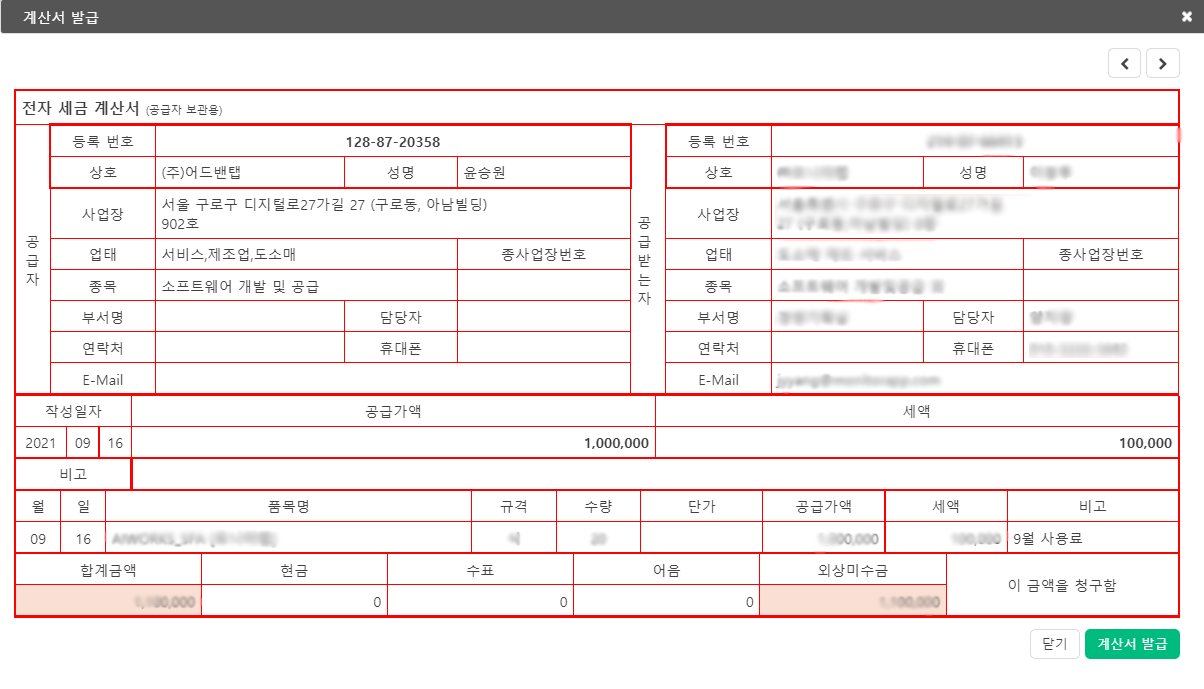Close the 계산서 발급 dialog with X icon

(1186, 17)
